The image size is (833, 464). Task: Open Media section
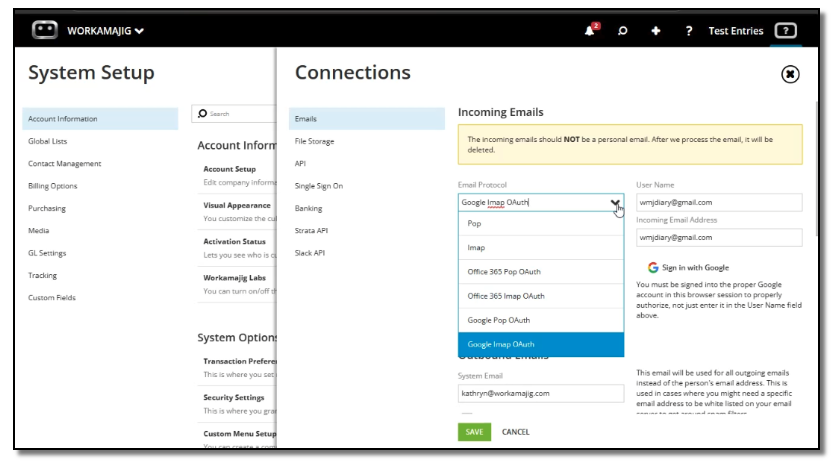[38, 230]
